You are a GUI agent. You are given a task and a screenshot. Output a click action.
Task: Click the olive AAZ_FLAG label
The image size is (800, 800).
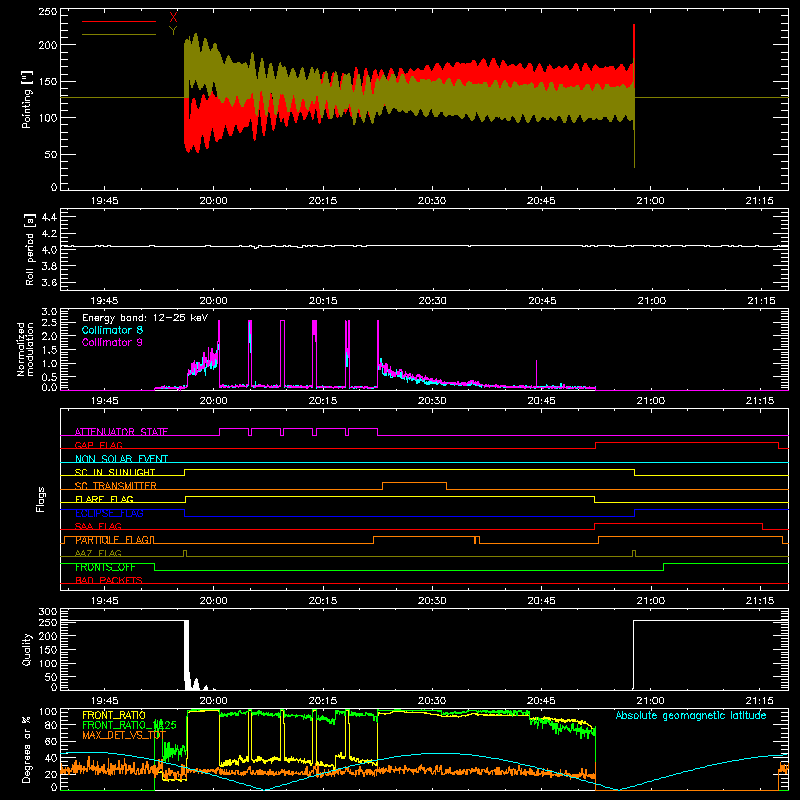coord(98,553)
